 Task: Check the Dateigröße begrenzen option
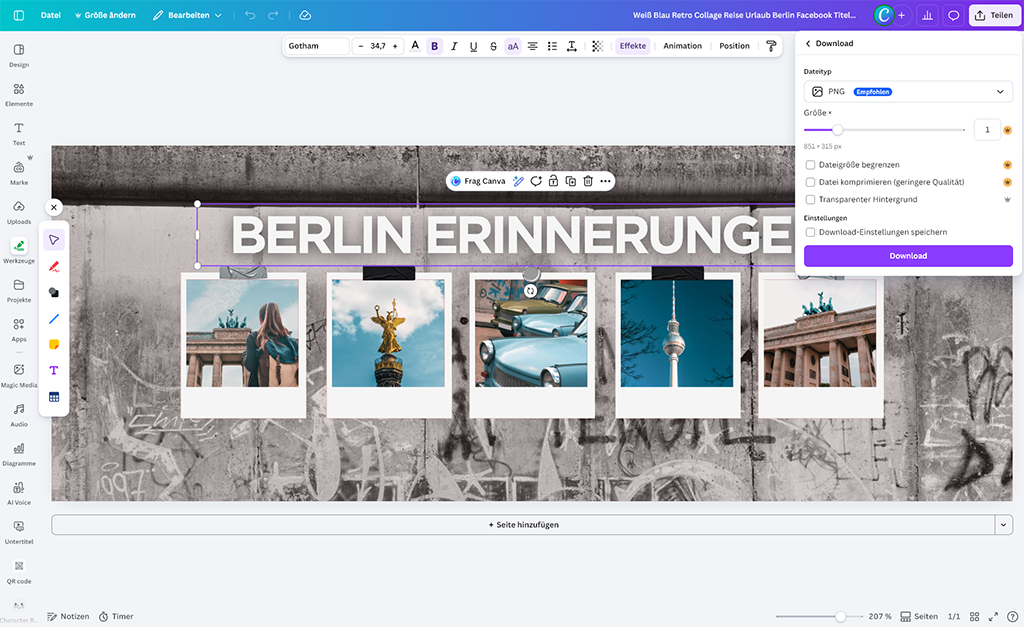pos(810,165)
